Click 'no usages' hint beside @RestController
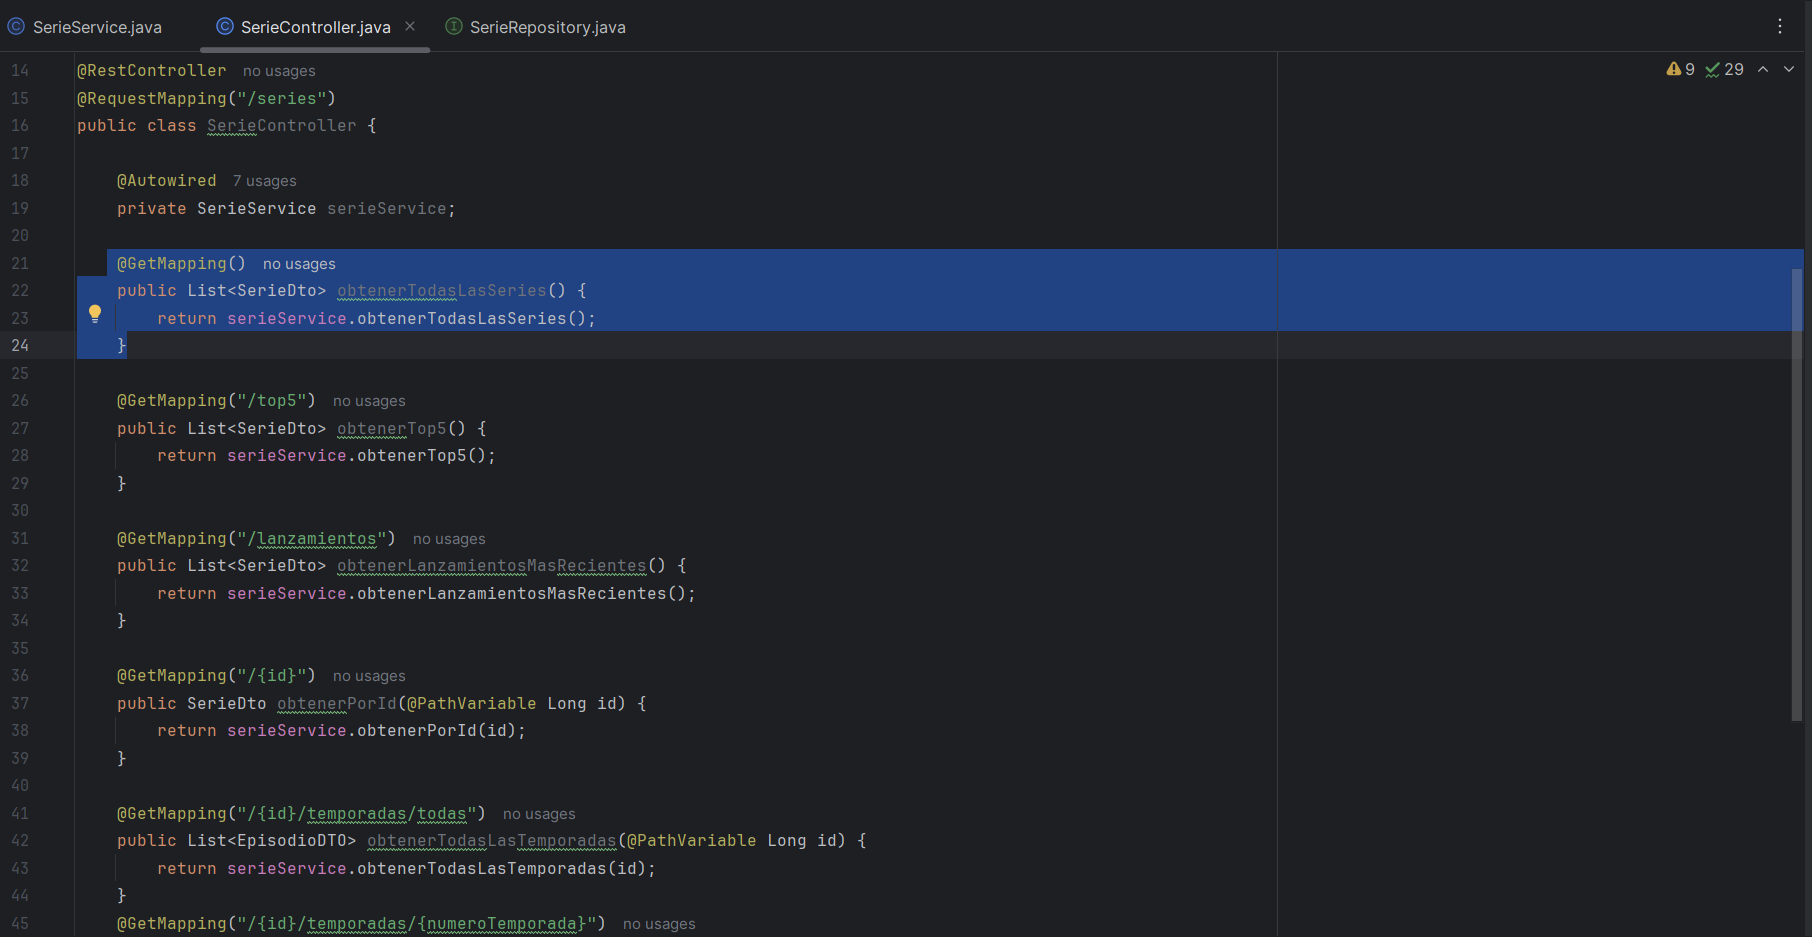Image resolution: width=1812 pixels, height=937 pixels. pyautogui.click(x=279, y=71)
